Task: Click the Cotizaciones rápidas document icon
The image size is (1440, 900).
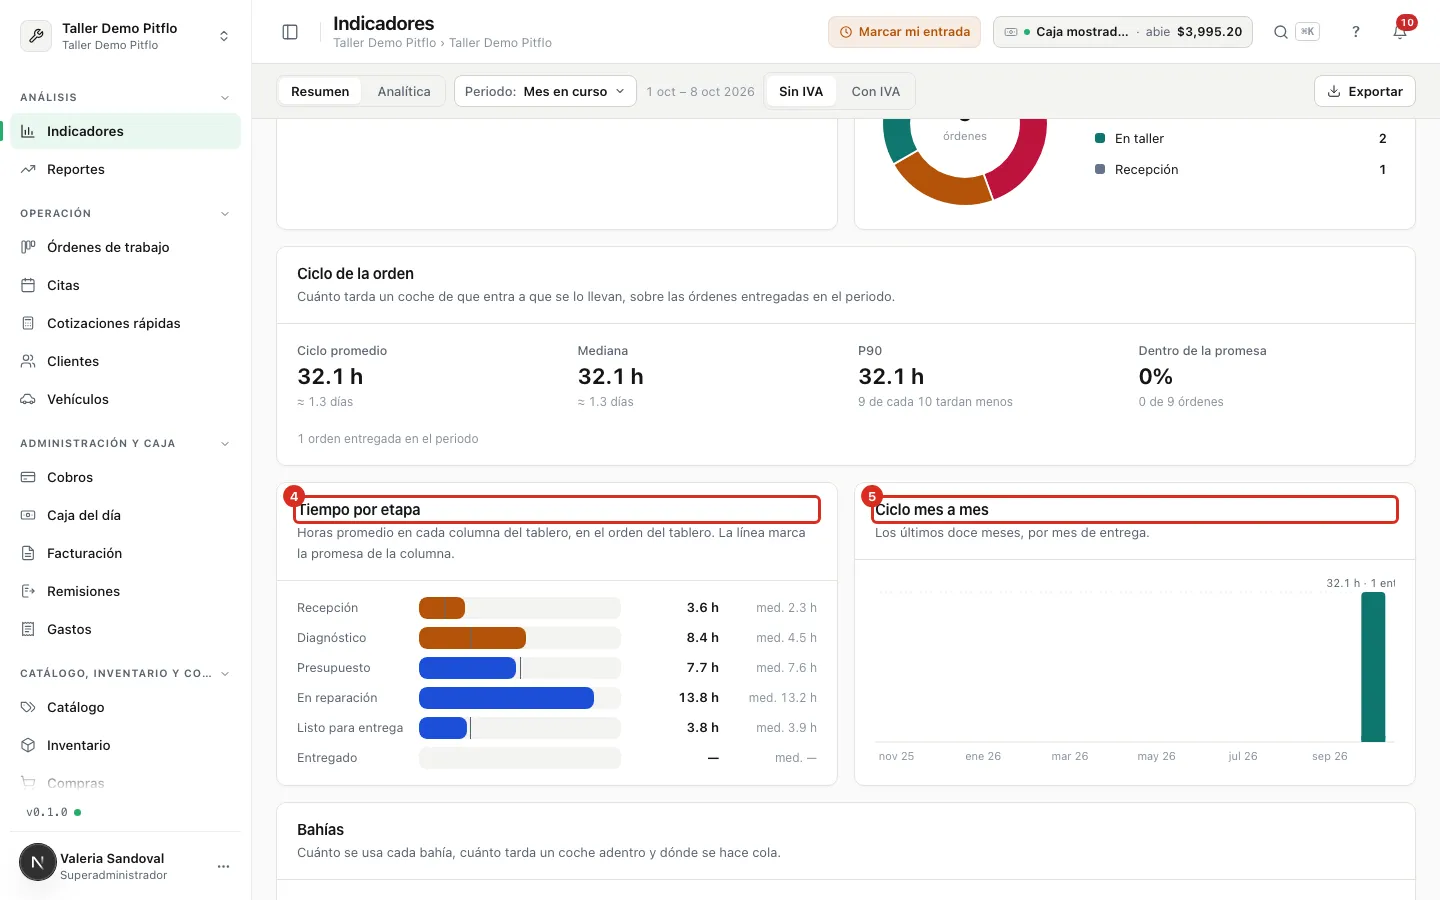Action: pyautogui.click(x=28, y=323)
